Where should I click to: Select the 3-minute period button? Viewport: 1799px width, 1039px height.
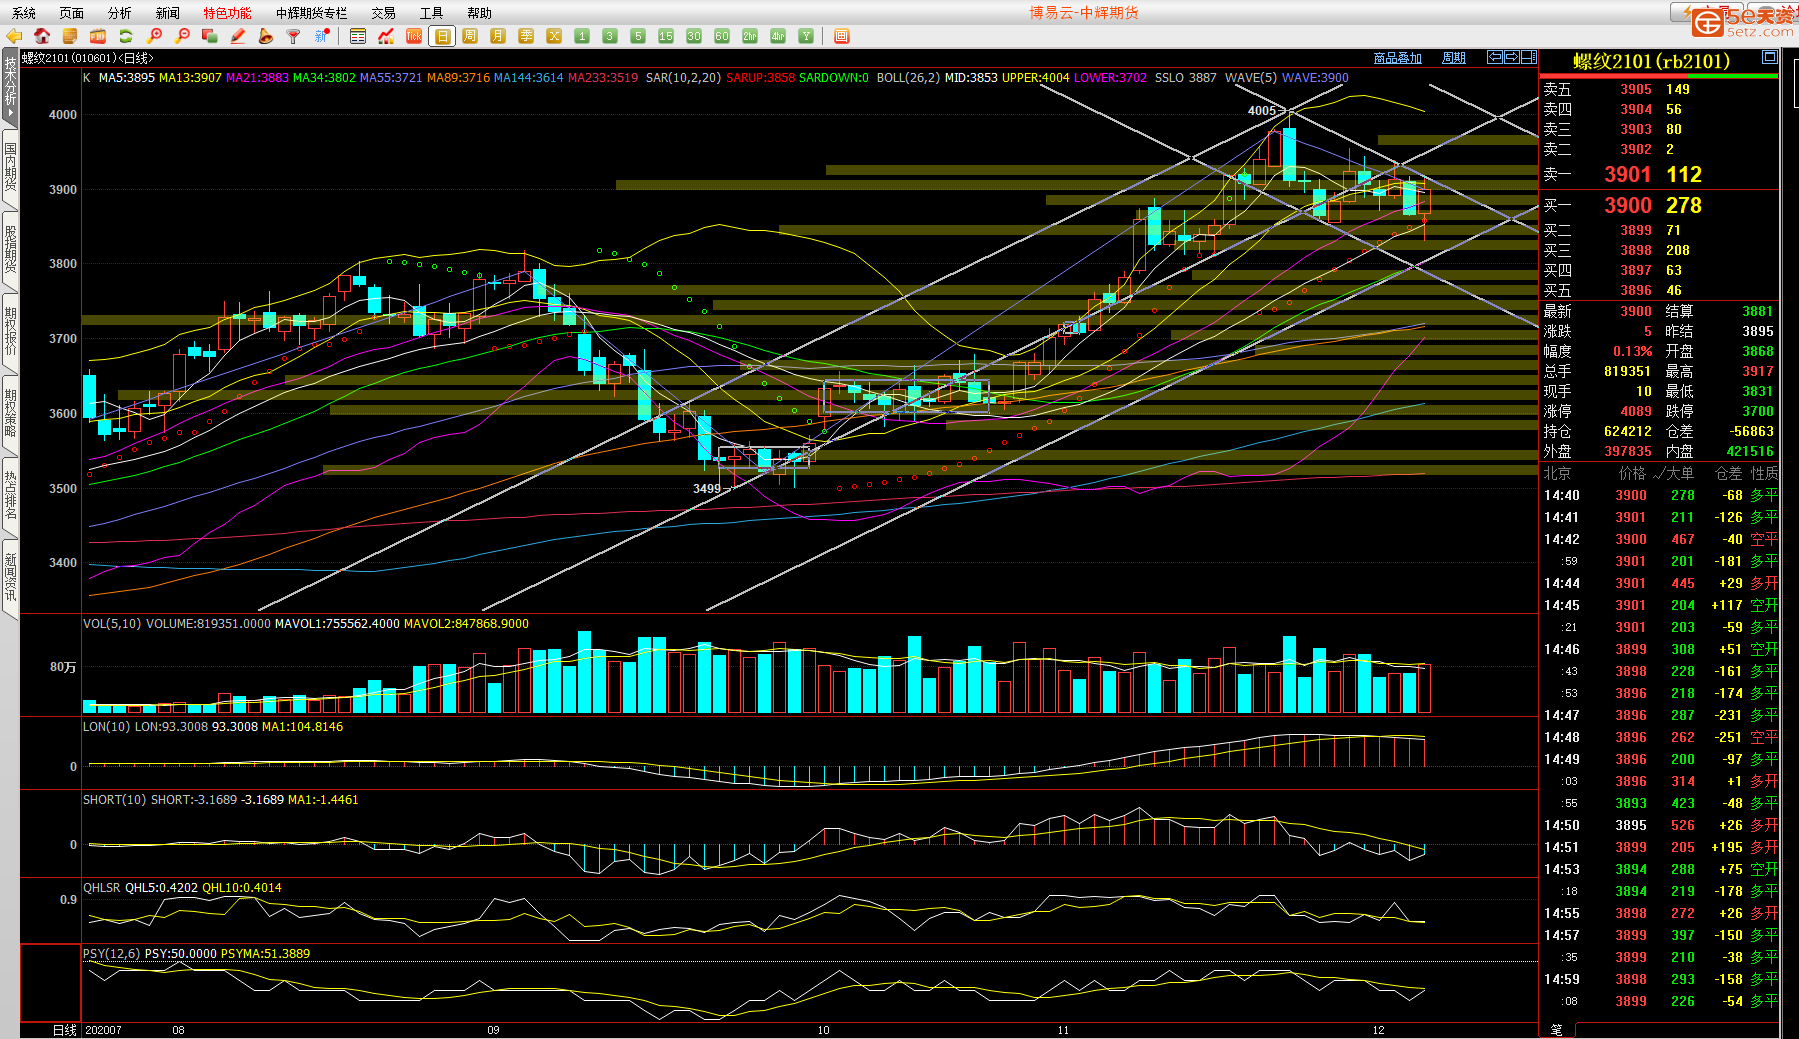pyautogui.click(x=610, y=36)
